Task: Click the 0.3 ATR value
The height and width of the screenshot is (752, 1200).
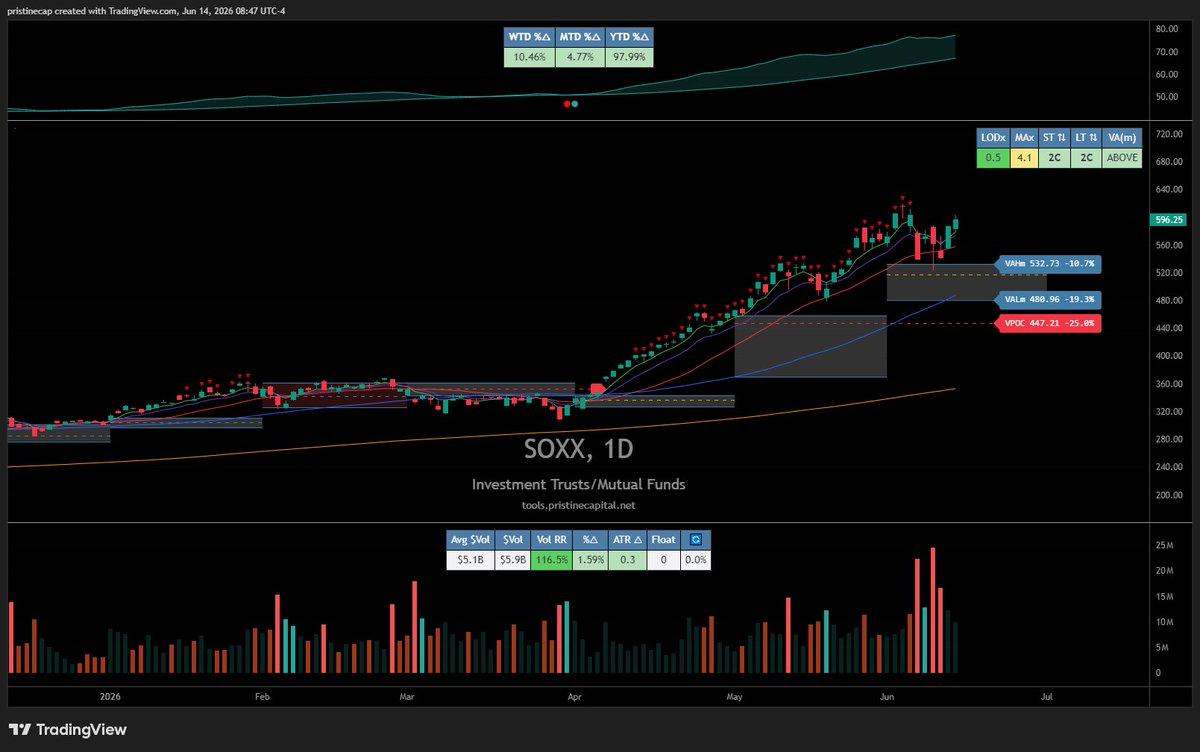Action: click(x=626, y=561)
